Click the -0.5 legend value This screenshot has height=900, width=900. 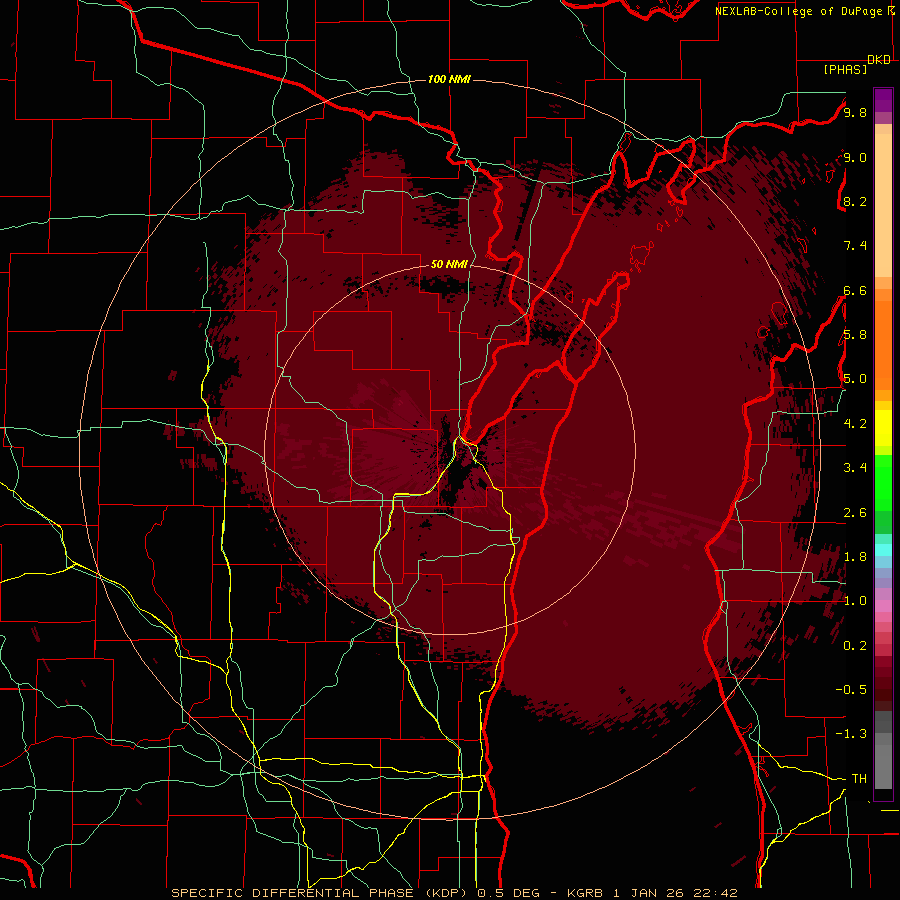pyautogui.click(x=851, y=690)
